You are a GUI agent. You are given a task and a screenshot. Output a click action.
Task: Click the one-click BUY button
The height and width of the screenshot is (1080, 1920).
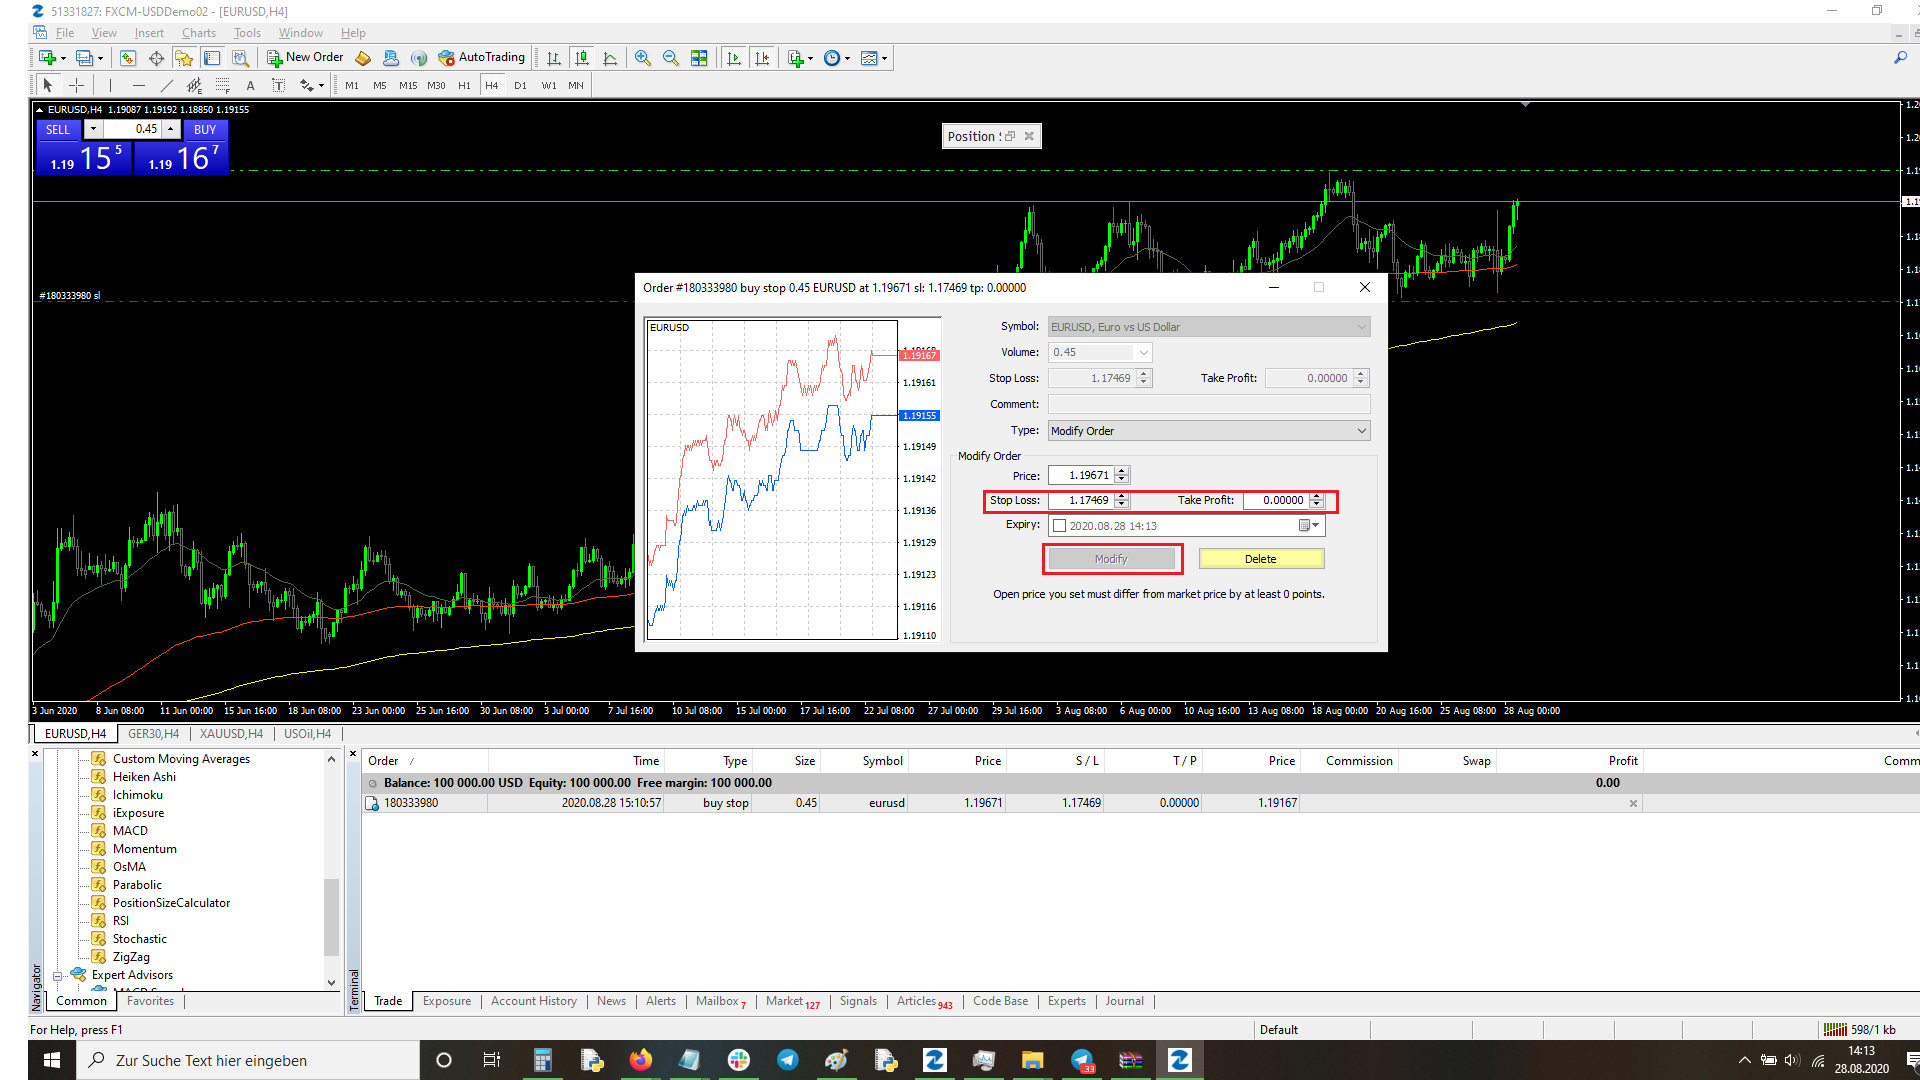point(205,130)
